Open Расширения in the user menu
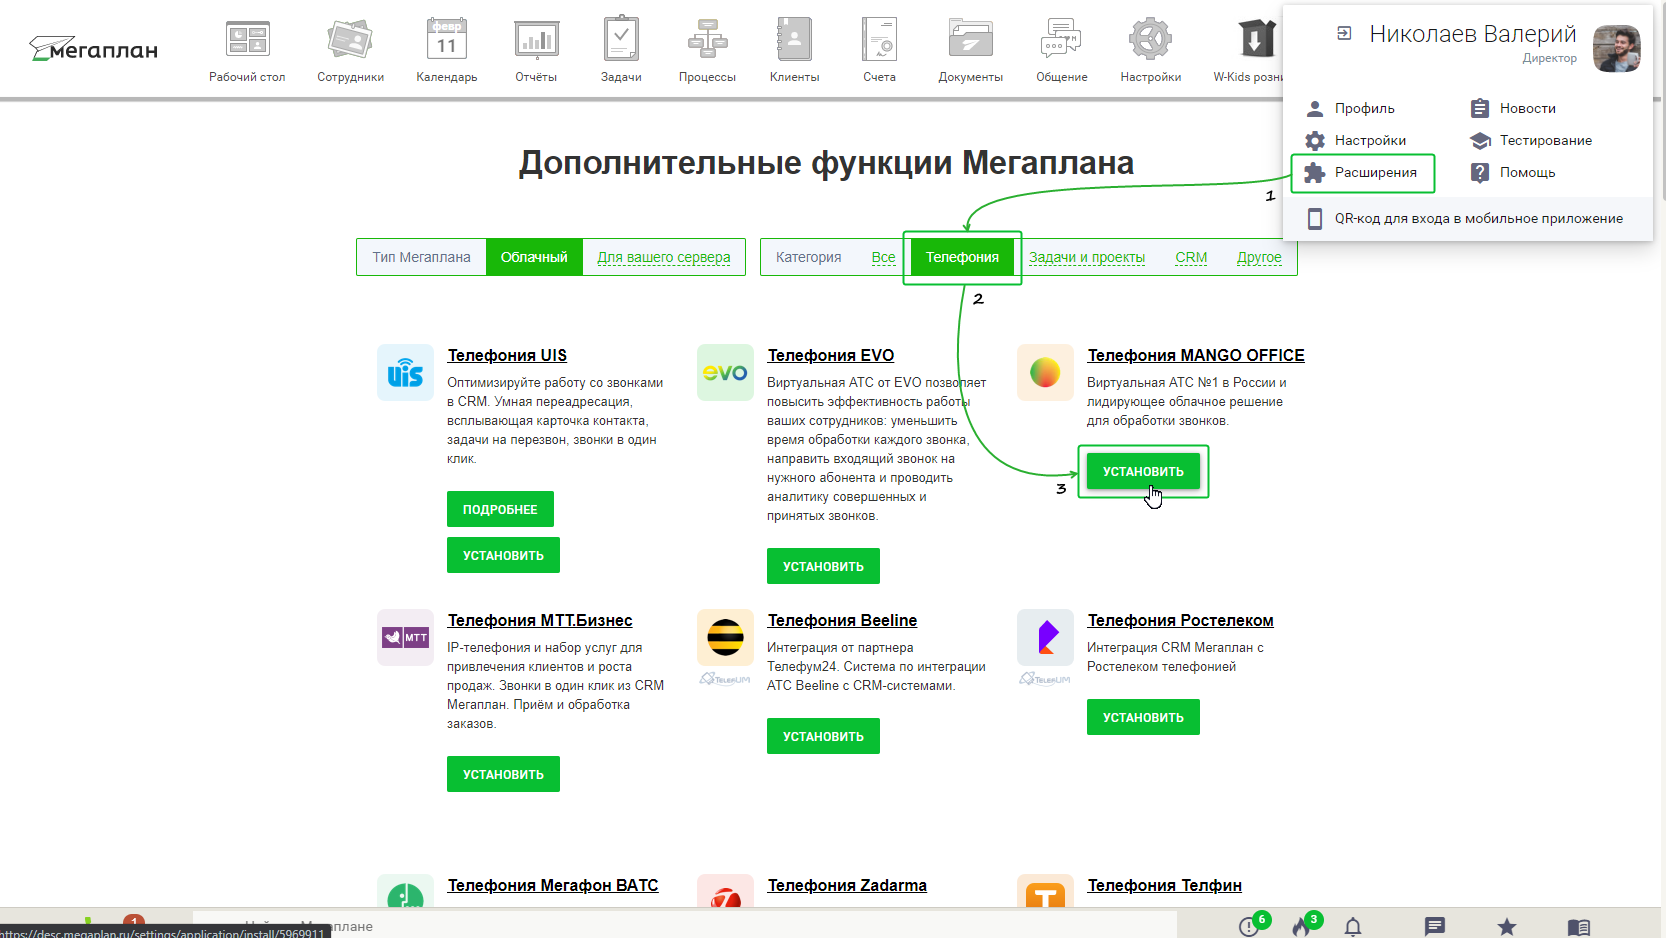Screen dimensions: 1666x938 coord(1362,172)
